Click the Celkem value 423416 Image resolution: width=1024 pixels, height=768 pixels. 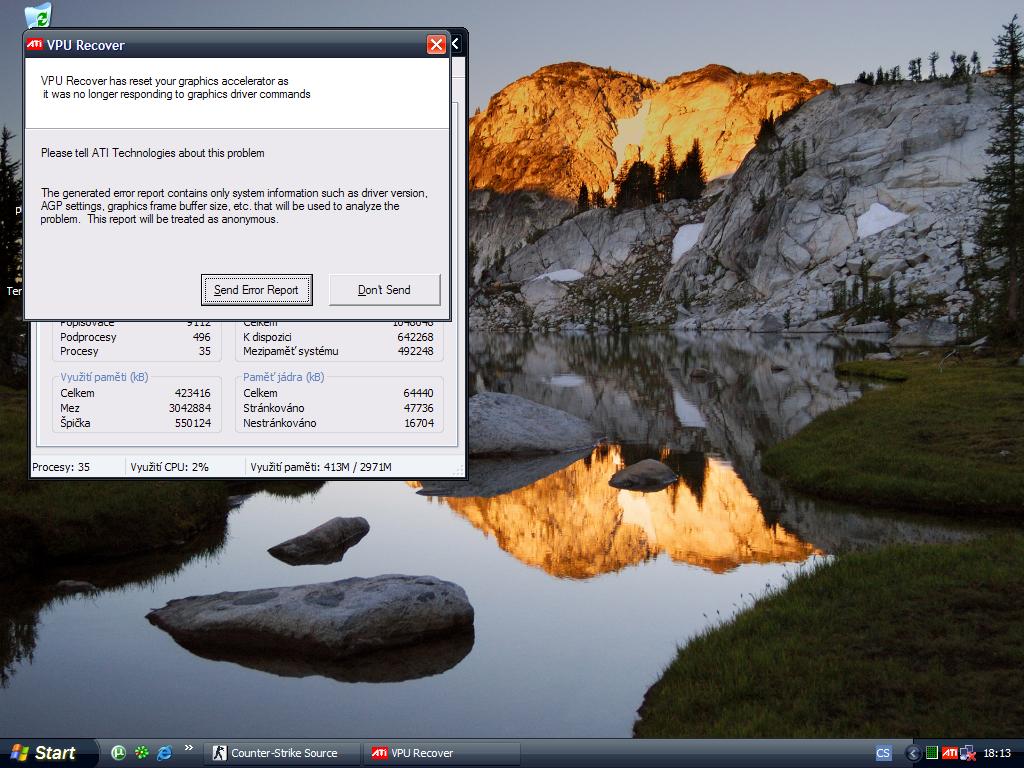[193, 393]
